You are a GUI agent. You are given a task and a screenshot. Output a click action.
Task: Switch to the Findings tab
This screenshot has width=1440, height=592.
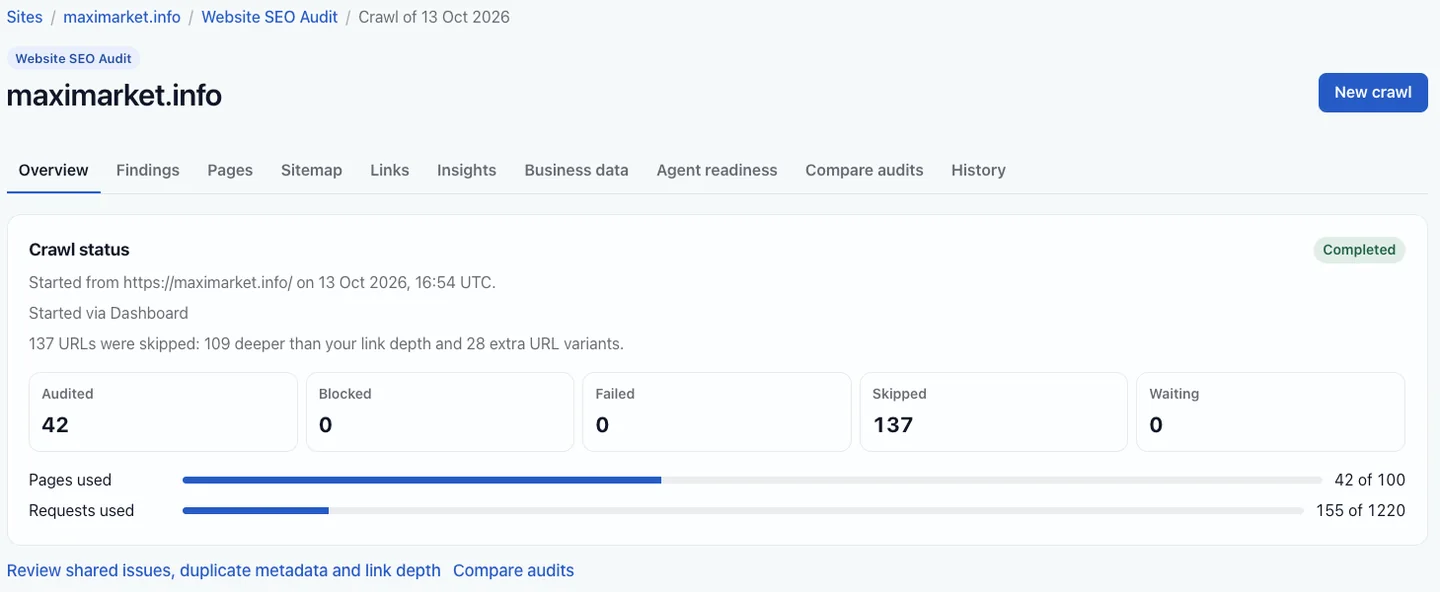click(x=148, y=170)
